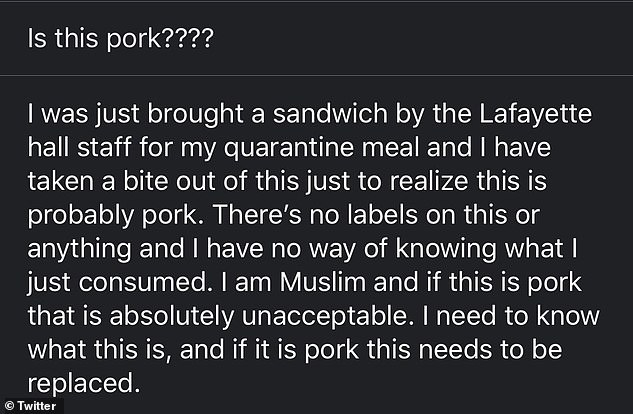This screenshot has height=414, width=633.
Task: Click the word "sandwich" in message body
Action: click(x=330, y=113)
